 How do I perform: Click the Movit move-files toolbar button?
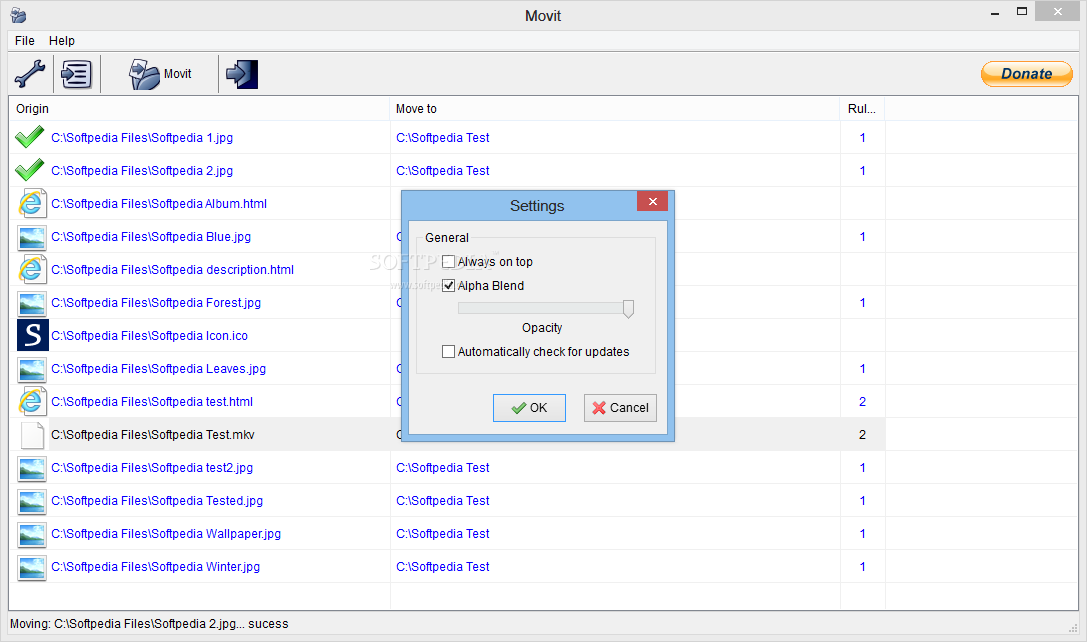(160, 73)
